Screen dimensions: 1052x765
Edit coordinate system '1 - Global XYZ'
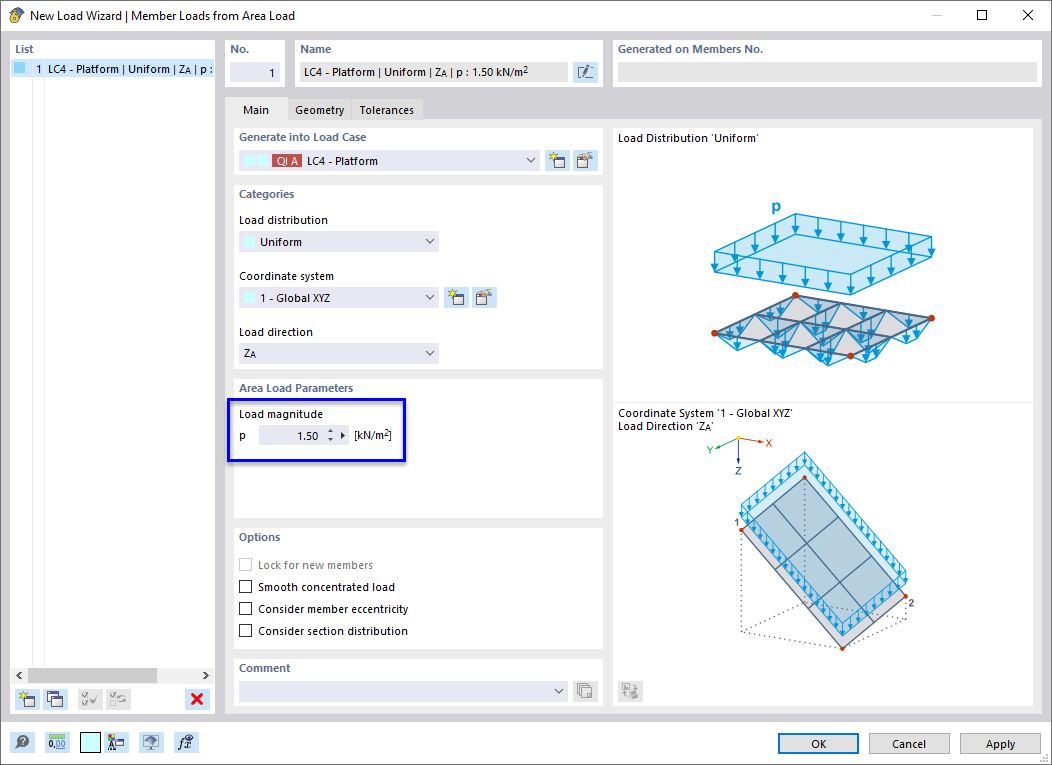tap(484, 297)
